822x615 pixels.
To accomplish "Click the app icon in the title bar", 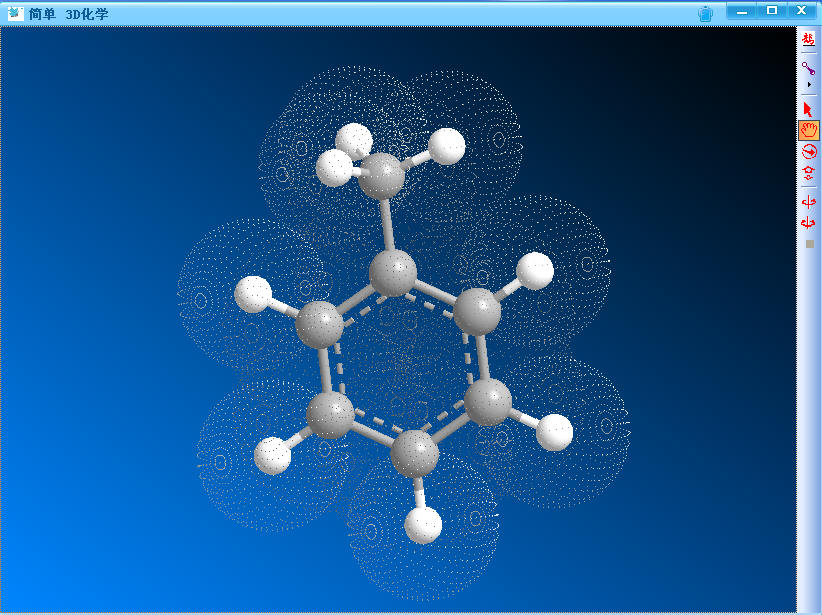I will click(15, 13).
